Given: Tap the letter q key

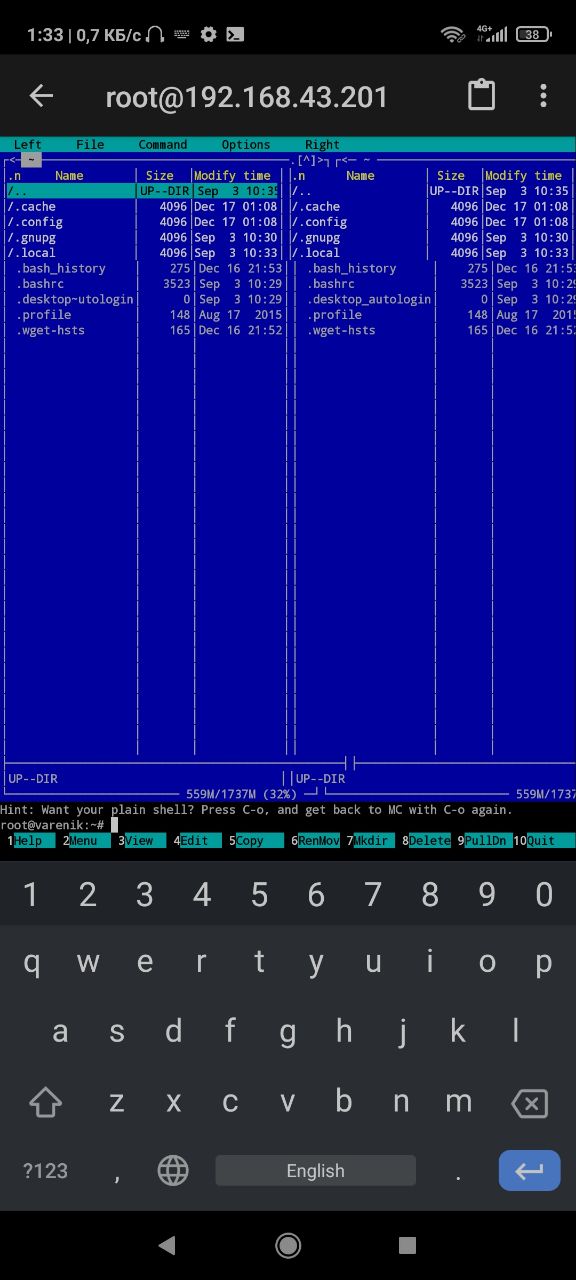Looking at the screenshot, I should click(x=32, y=963).
